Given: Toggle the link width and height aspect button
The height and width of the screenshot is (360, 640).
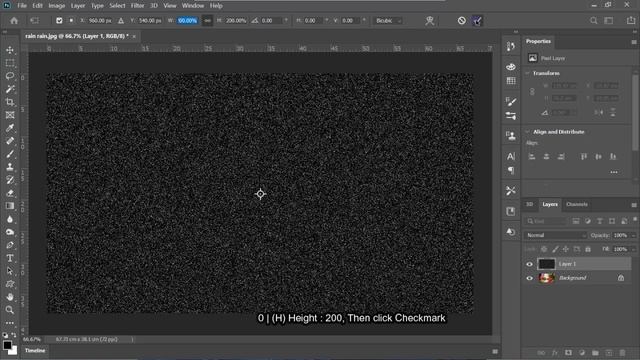Looking at the screenshot, I should pyautogui.click(x=207, y=20).
